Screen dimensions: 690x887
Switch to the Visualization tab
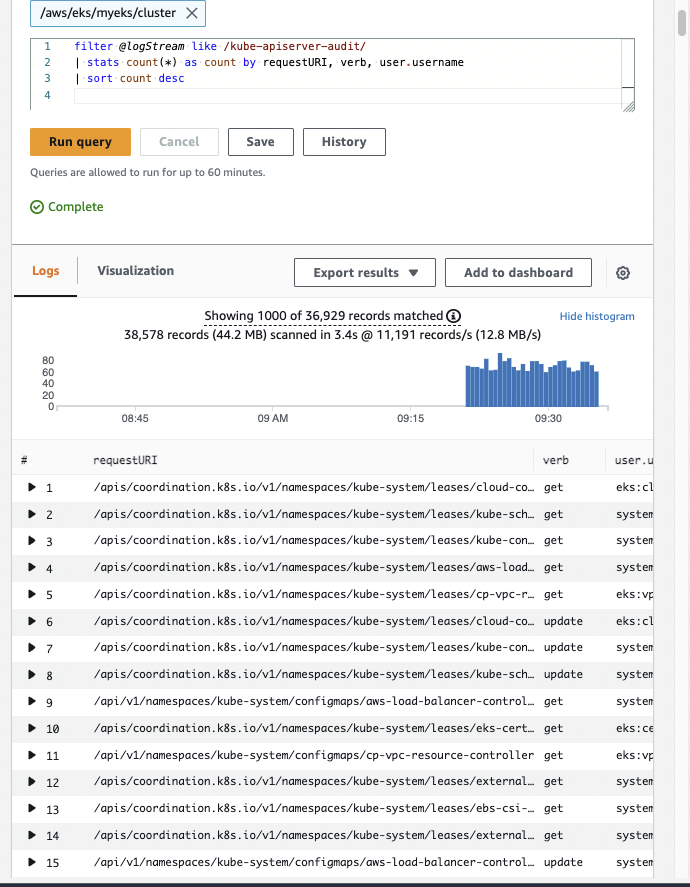click(136, 271)
